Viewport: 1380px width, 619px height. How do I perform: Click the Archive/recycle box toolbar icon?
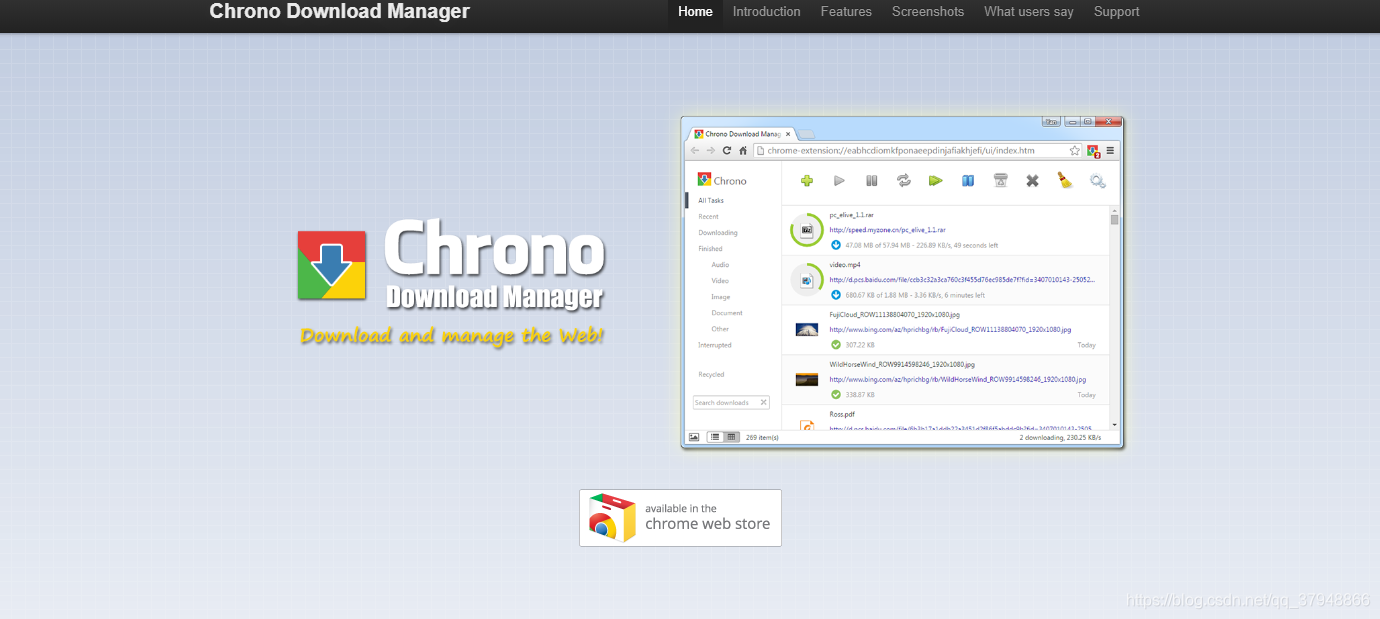coord(1000,181)
